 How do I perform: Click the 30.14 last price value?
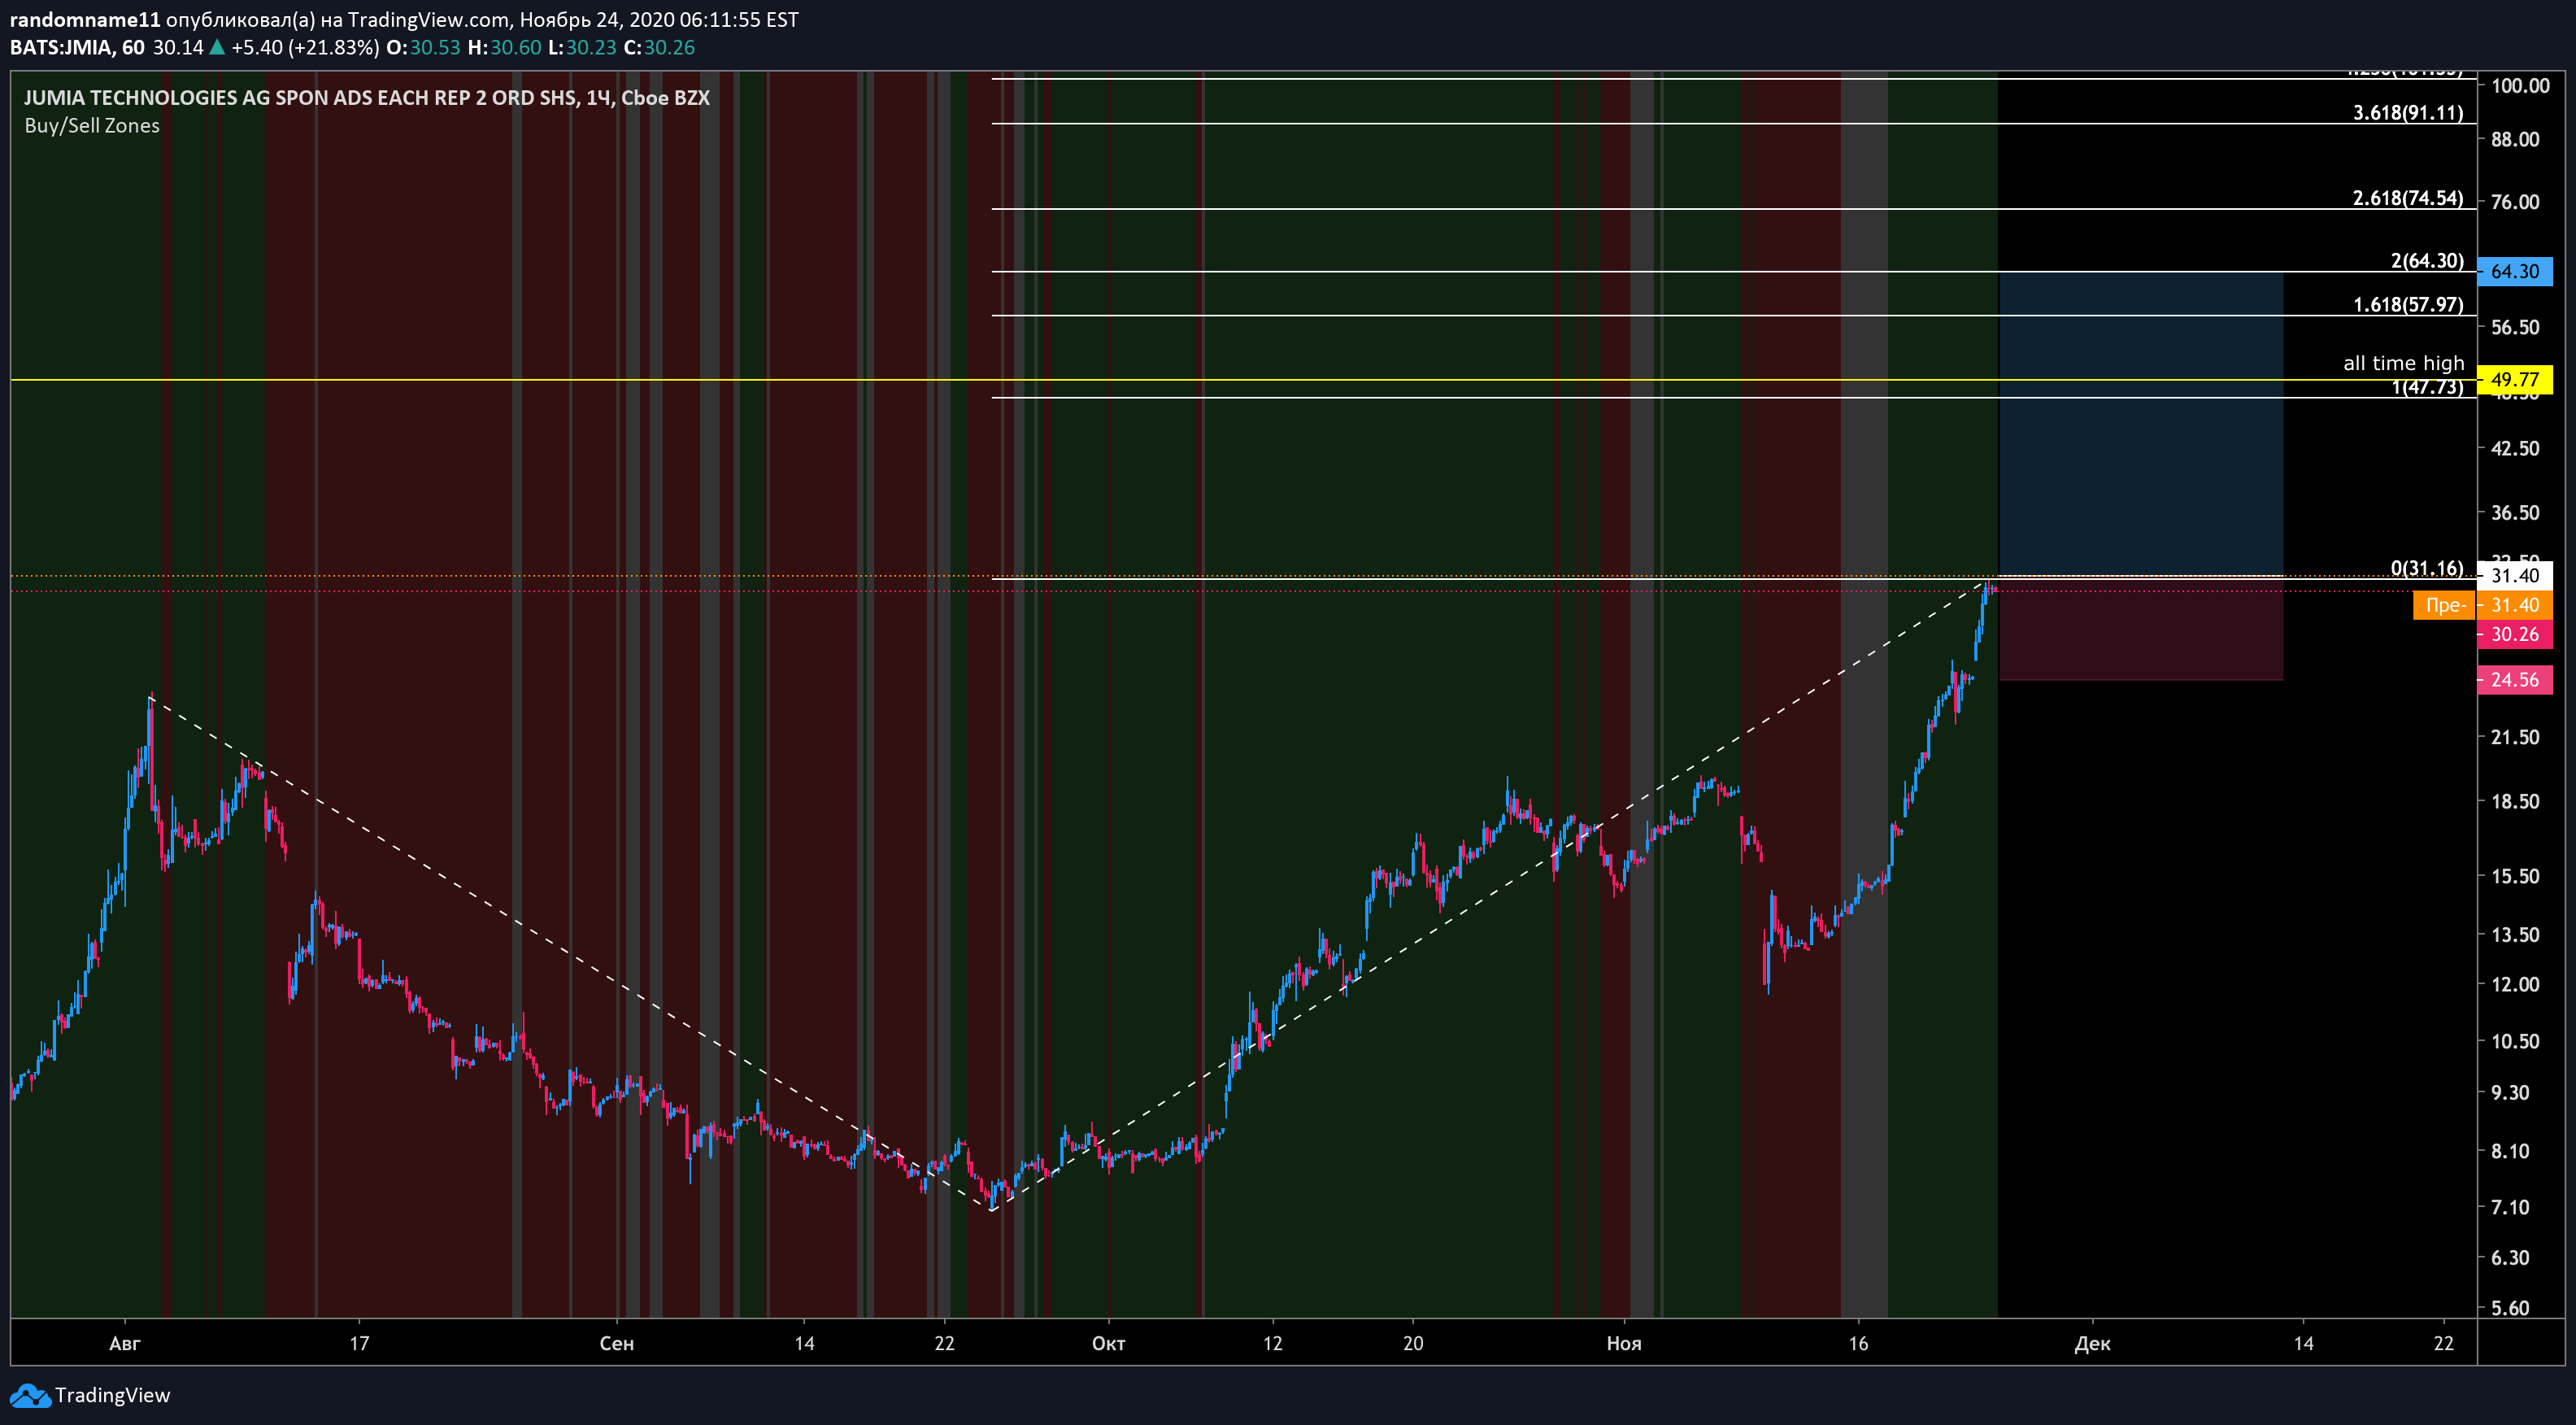click(x=178, y=47)
